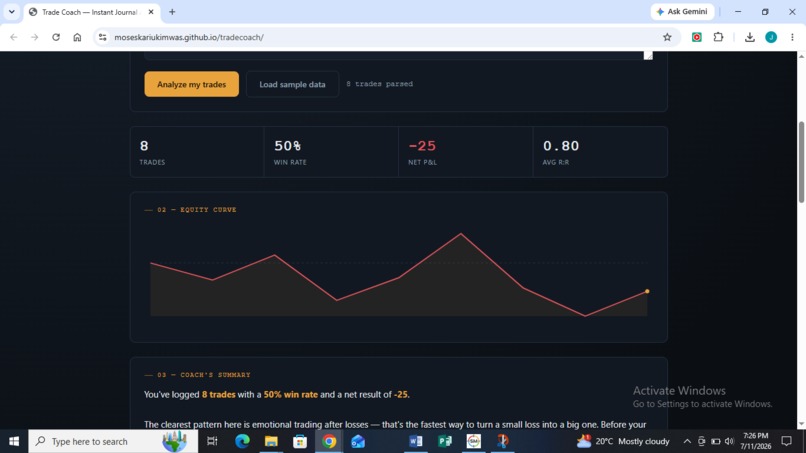Open a new browser tab
806x453 pixels.
click(172, 12)
